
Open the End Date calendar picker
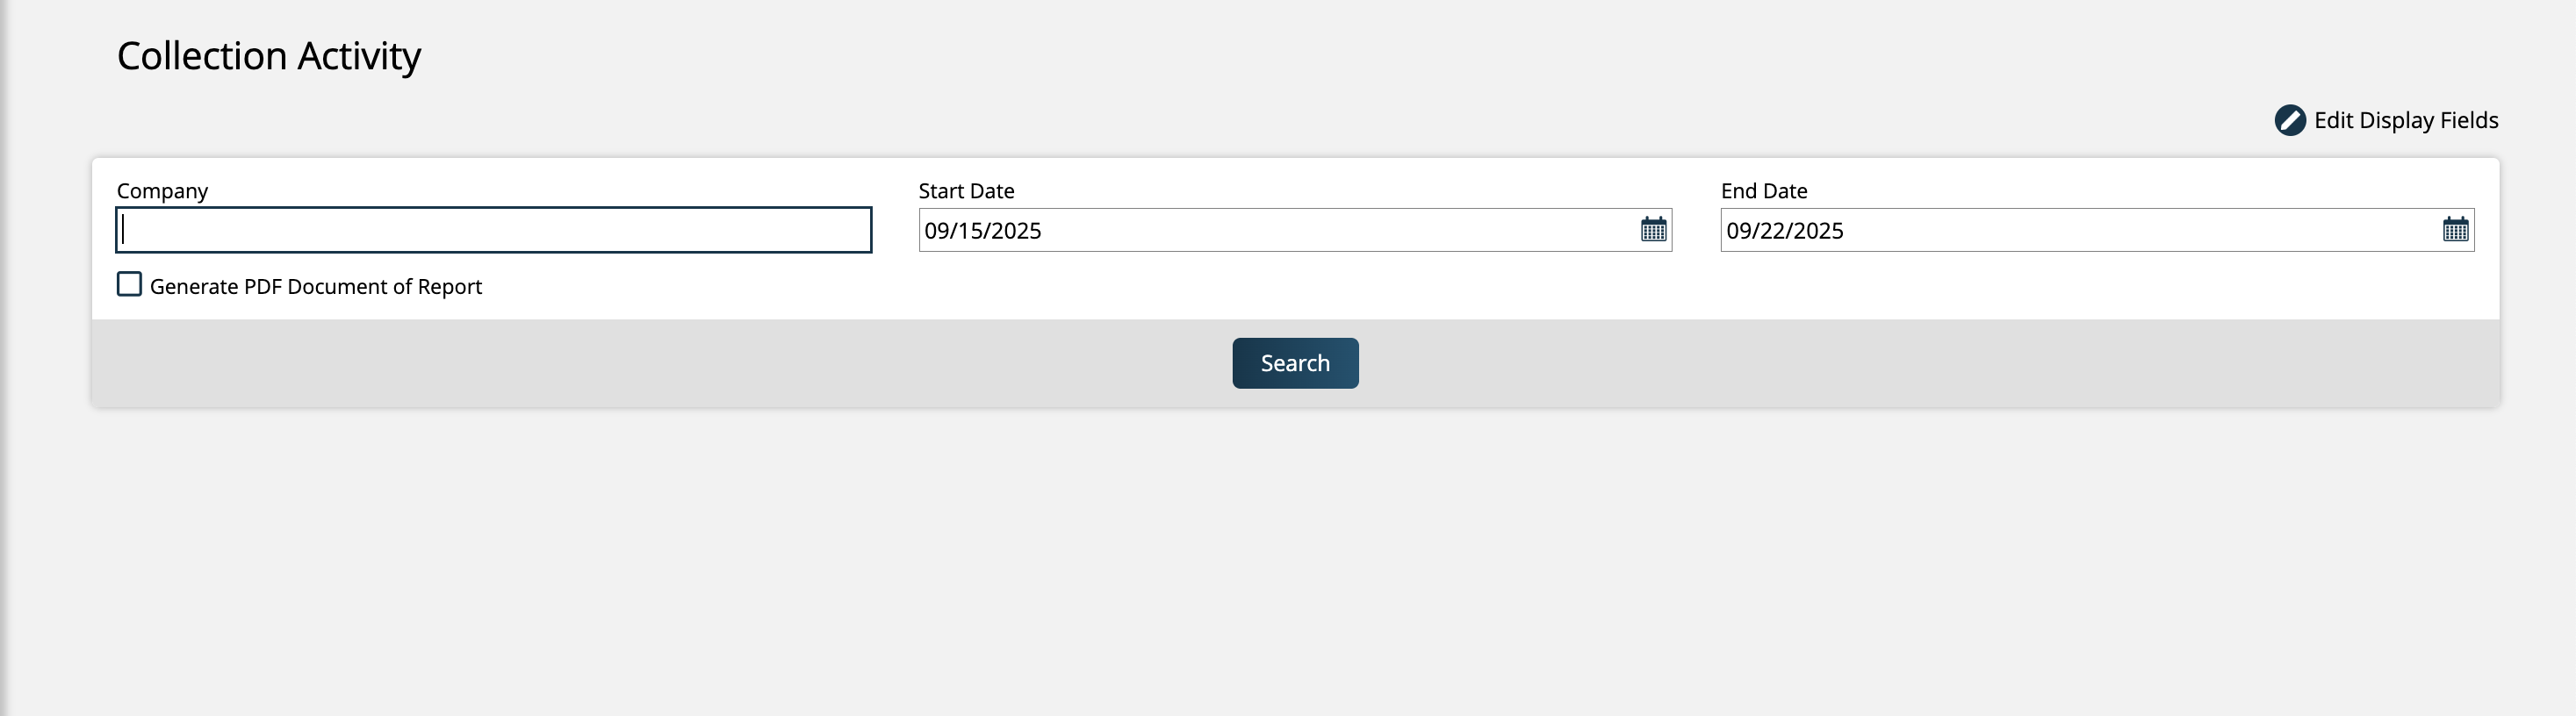pyautogui.click(x=2455, y=230)
